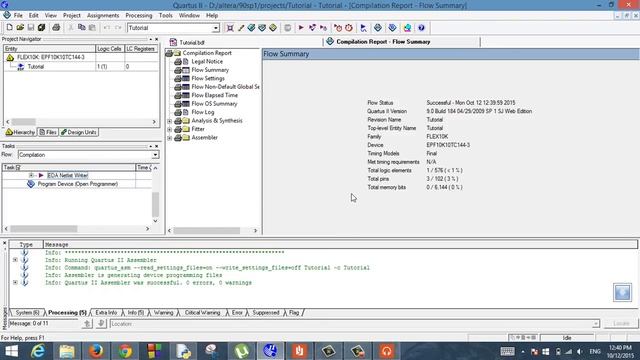Viewport: 640px width, 360px height.
Task: Click Program Device (Open Programmer) task
Action: click(78, 184)
